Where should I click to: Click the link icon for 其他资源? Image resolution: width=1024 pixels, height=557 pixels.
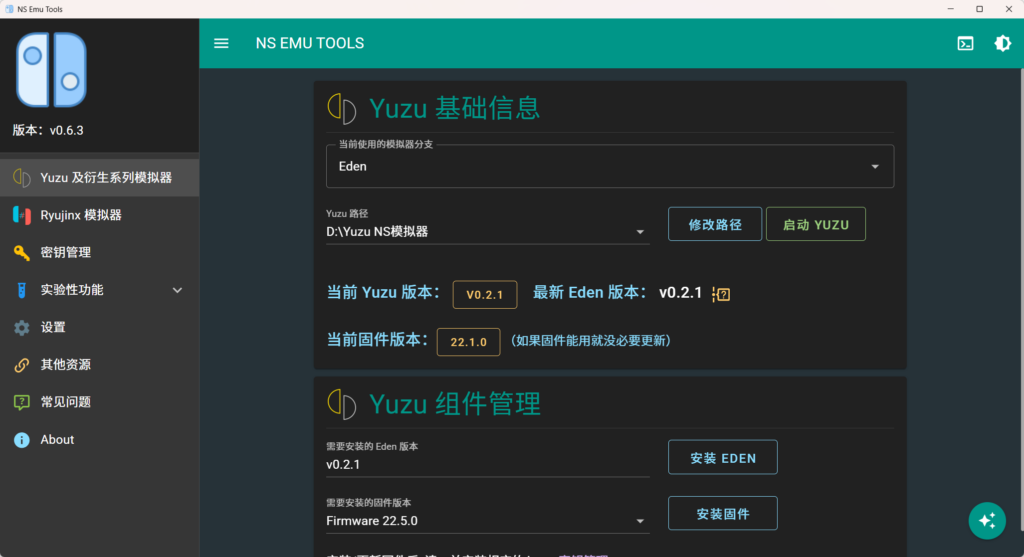(22, 364)
